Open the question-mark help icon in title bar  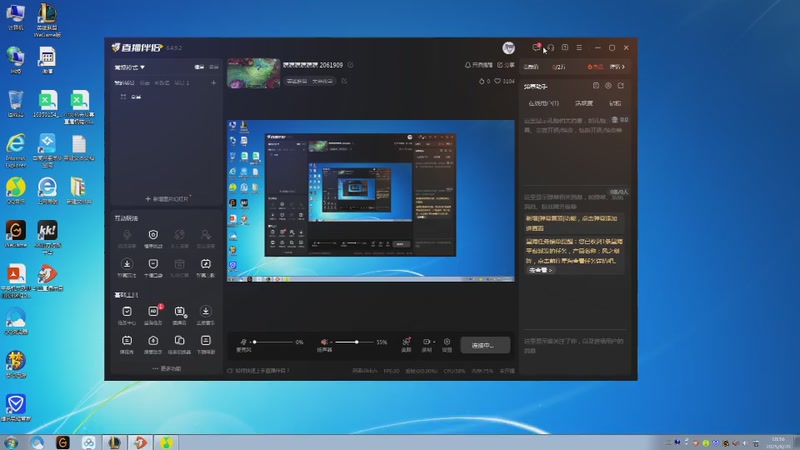click(x=565, y=47)
